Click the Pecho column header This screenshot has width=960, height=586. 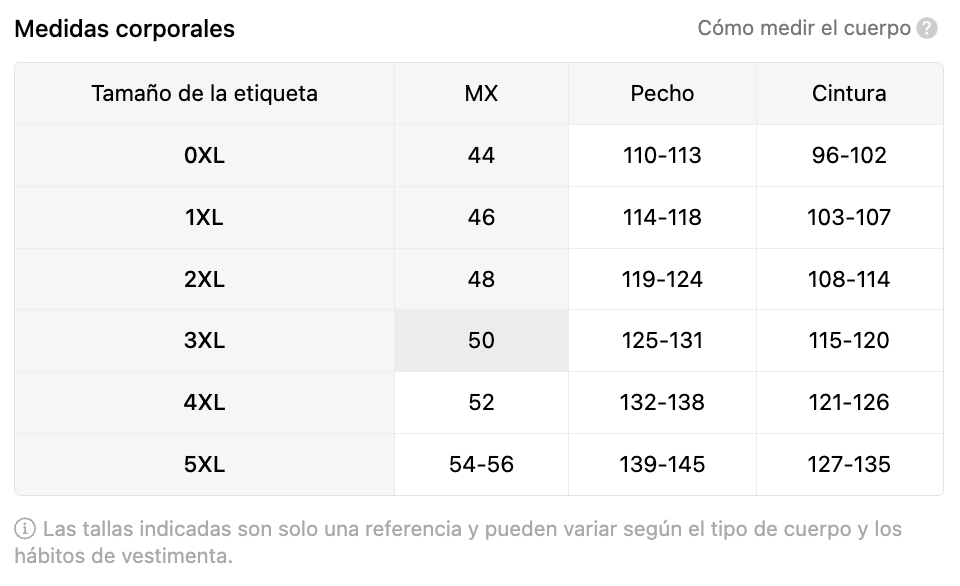click(x=662, y=94)
